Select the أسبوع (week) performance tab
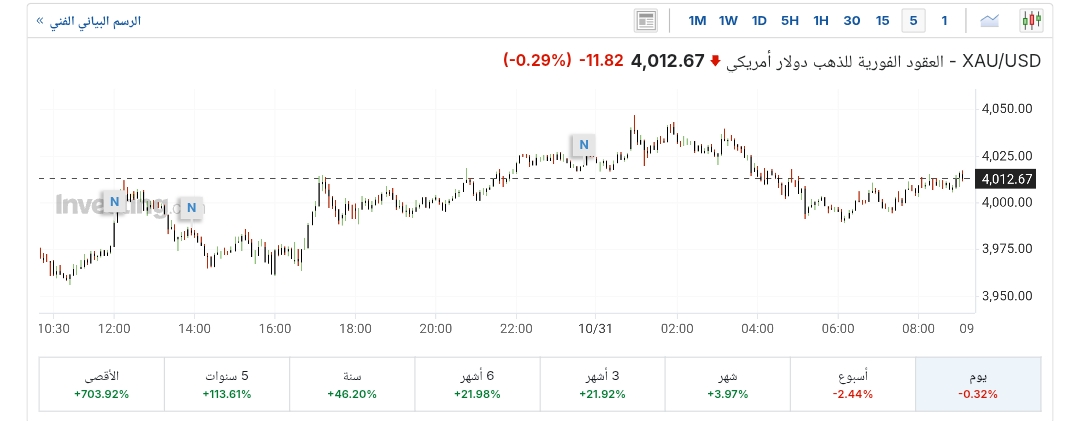 [853, 384]
